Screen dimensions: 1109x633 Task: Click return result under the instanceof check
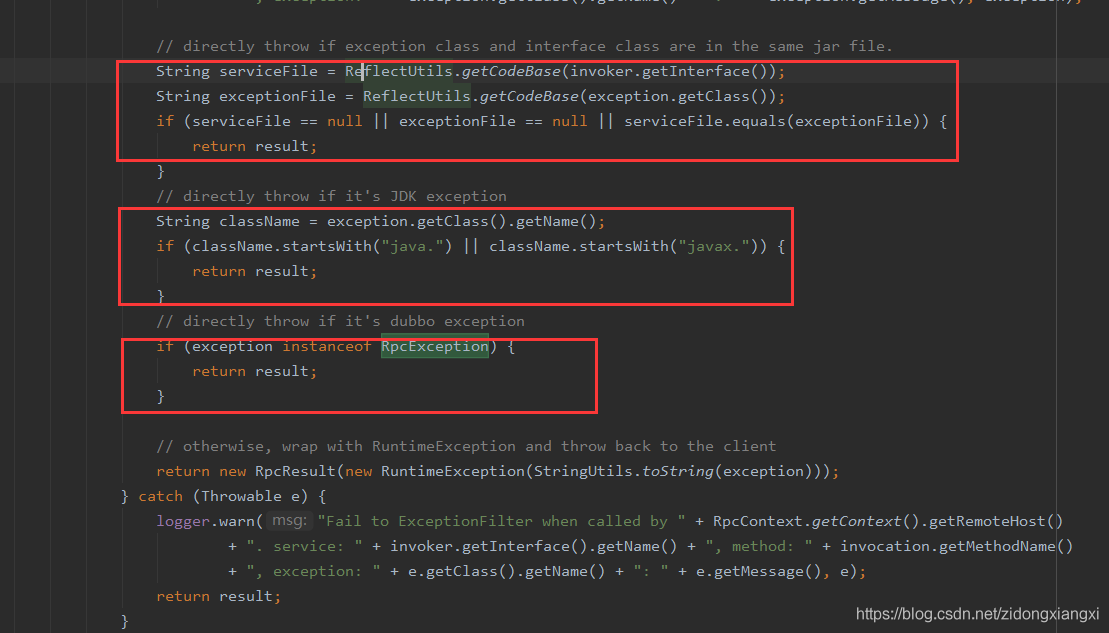coord(255,371)
